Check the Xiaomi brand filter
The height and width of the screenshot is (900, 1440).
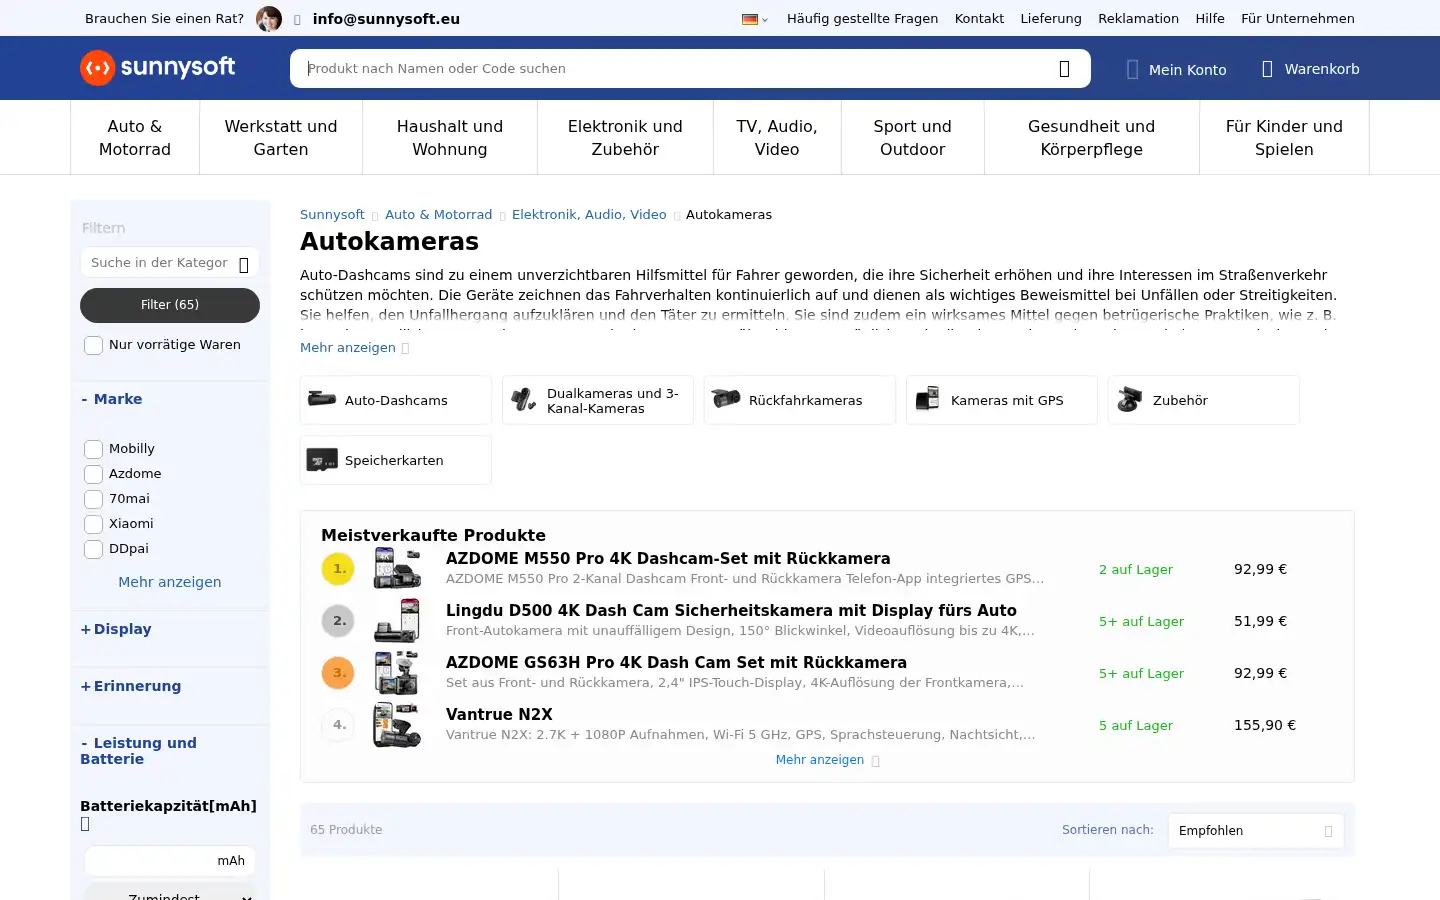tap(93, 524)
